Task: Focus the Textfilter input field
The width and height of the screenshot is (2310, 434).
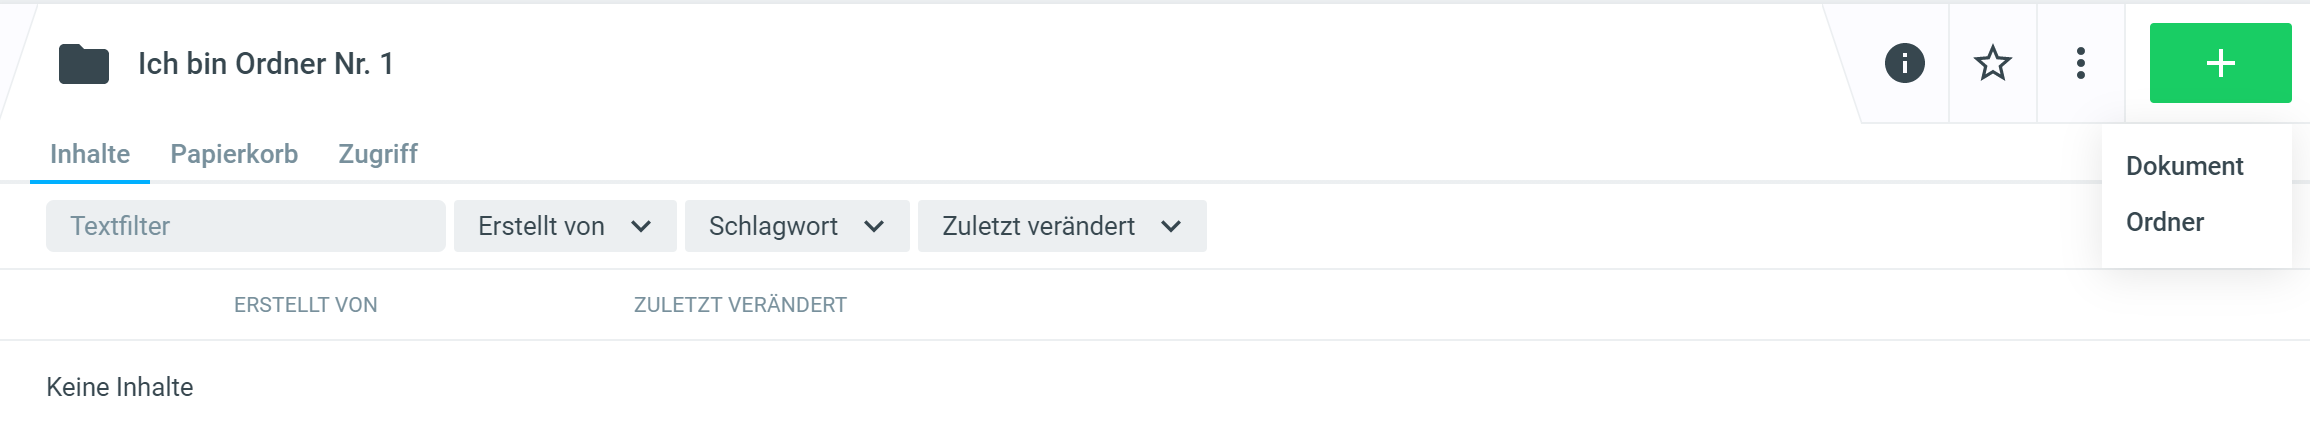Action: coord(245,226)
